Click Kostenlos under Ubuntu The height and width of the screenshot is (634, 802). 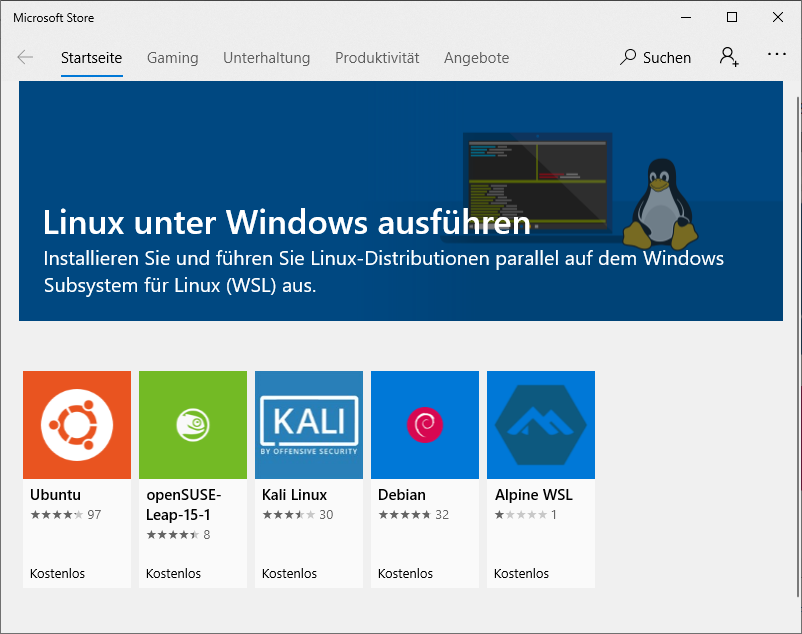57,574
